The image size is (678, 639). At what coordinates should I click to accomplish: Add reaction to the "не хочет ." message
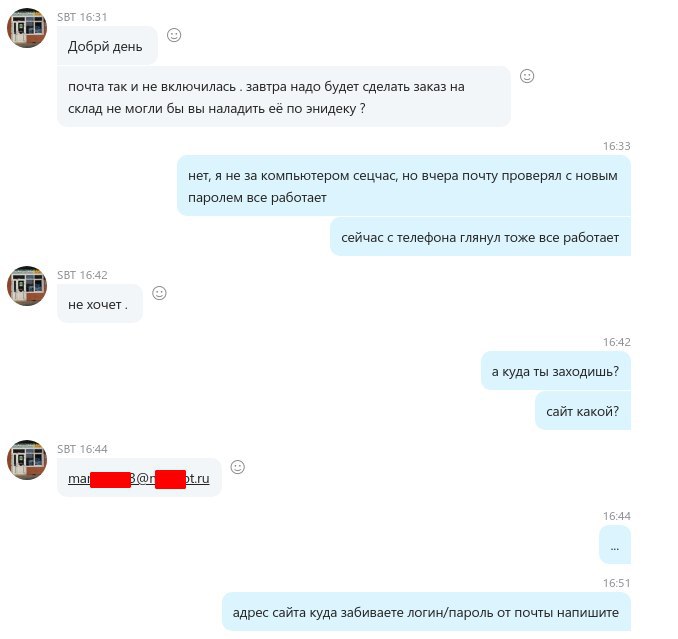(x=159, y=293)
